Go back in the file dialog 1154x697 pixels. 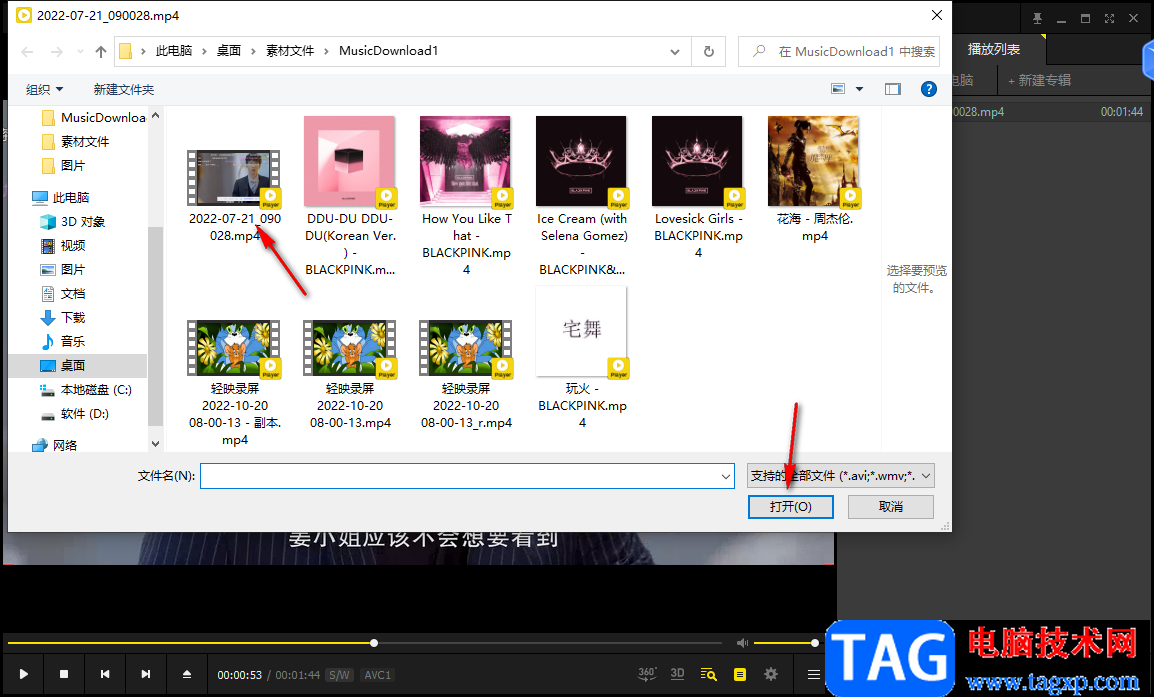(x=27, y=52)
